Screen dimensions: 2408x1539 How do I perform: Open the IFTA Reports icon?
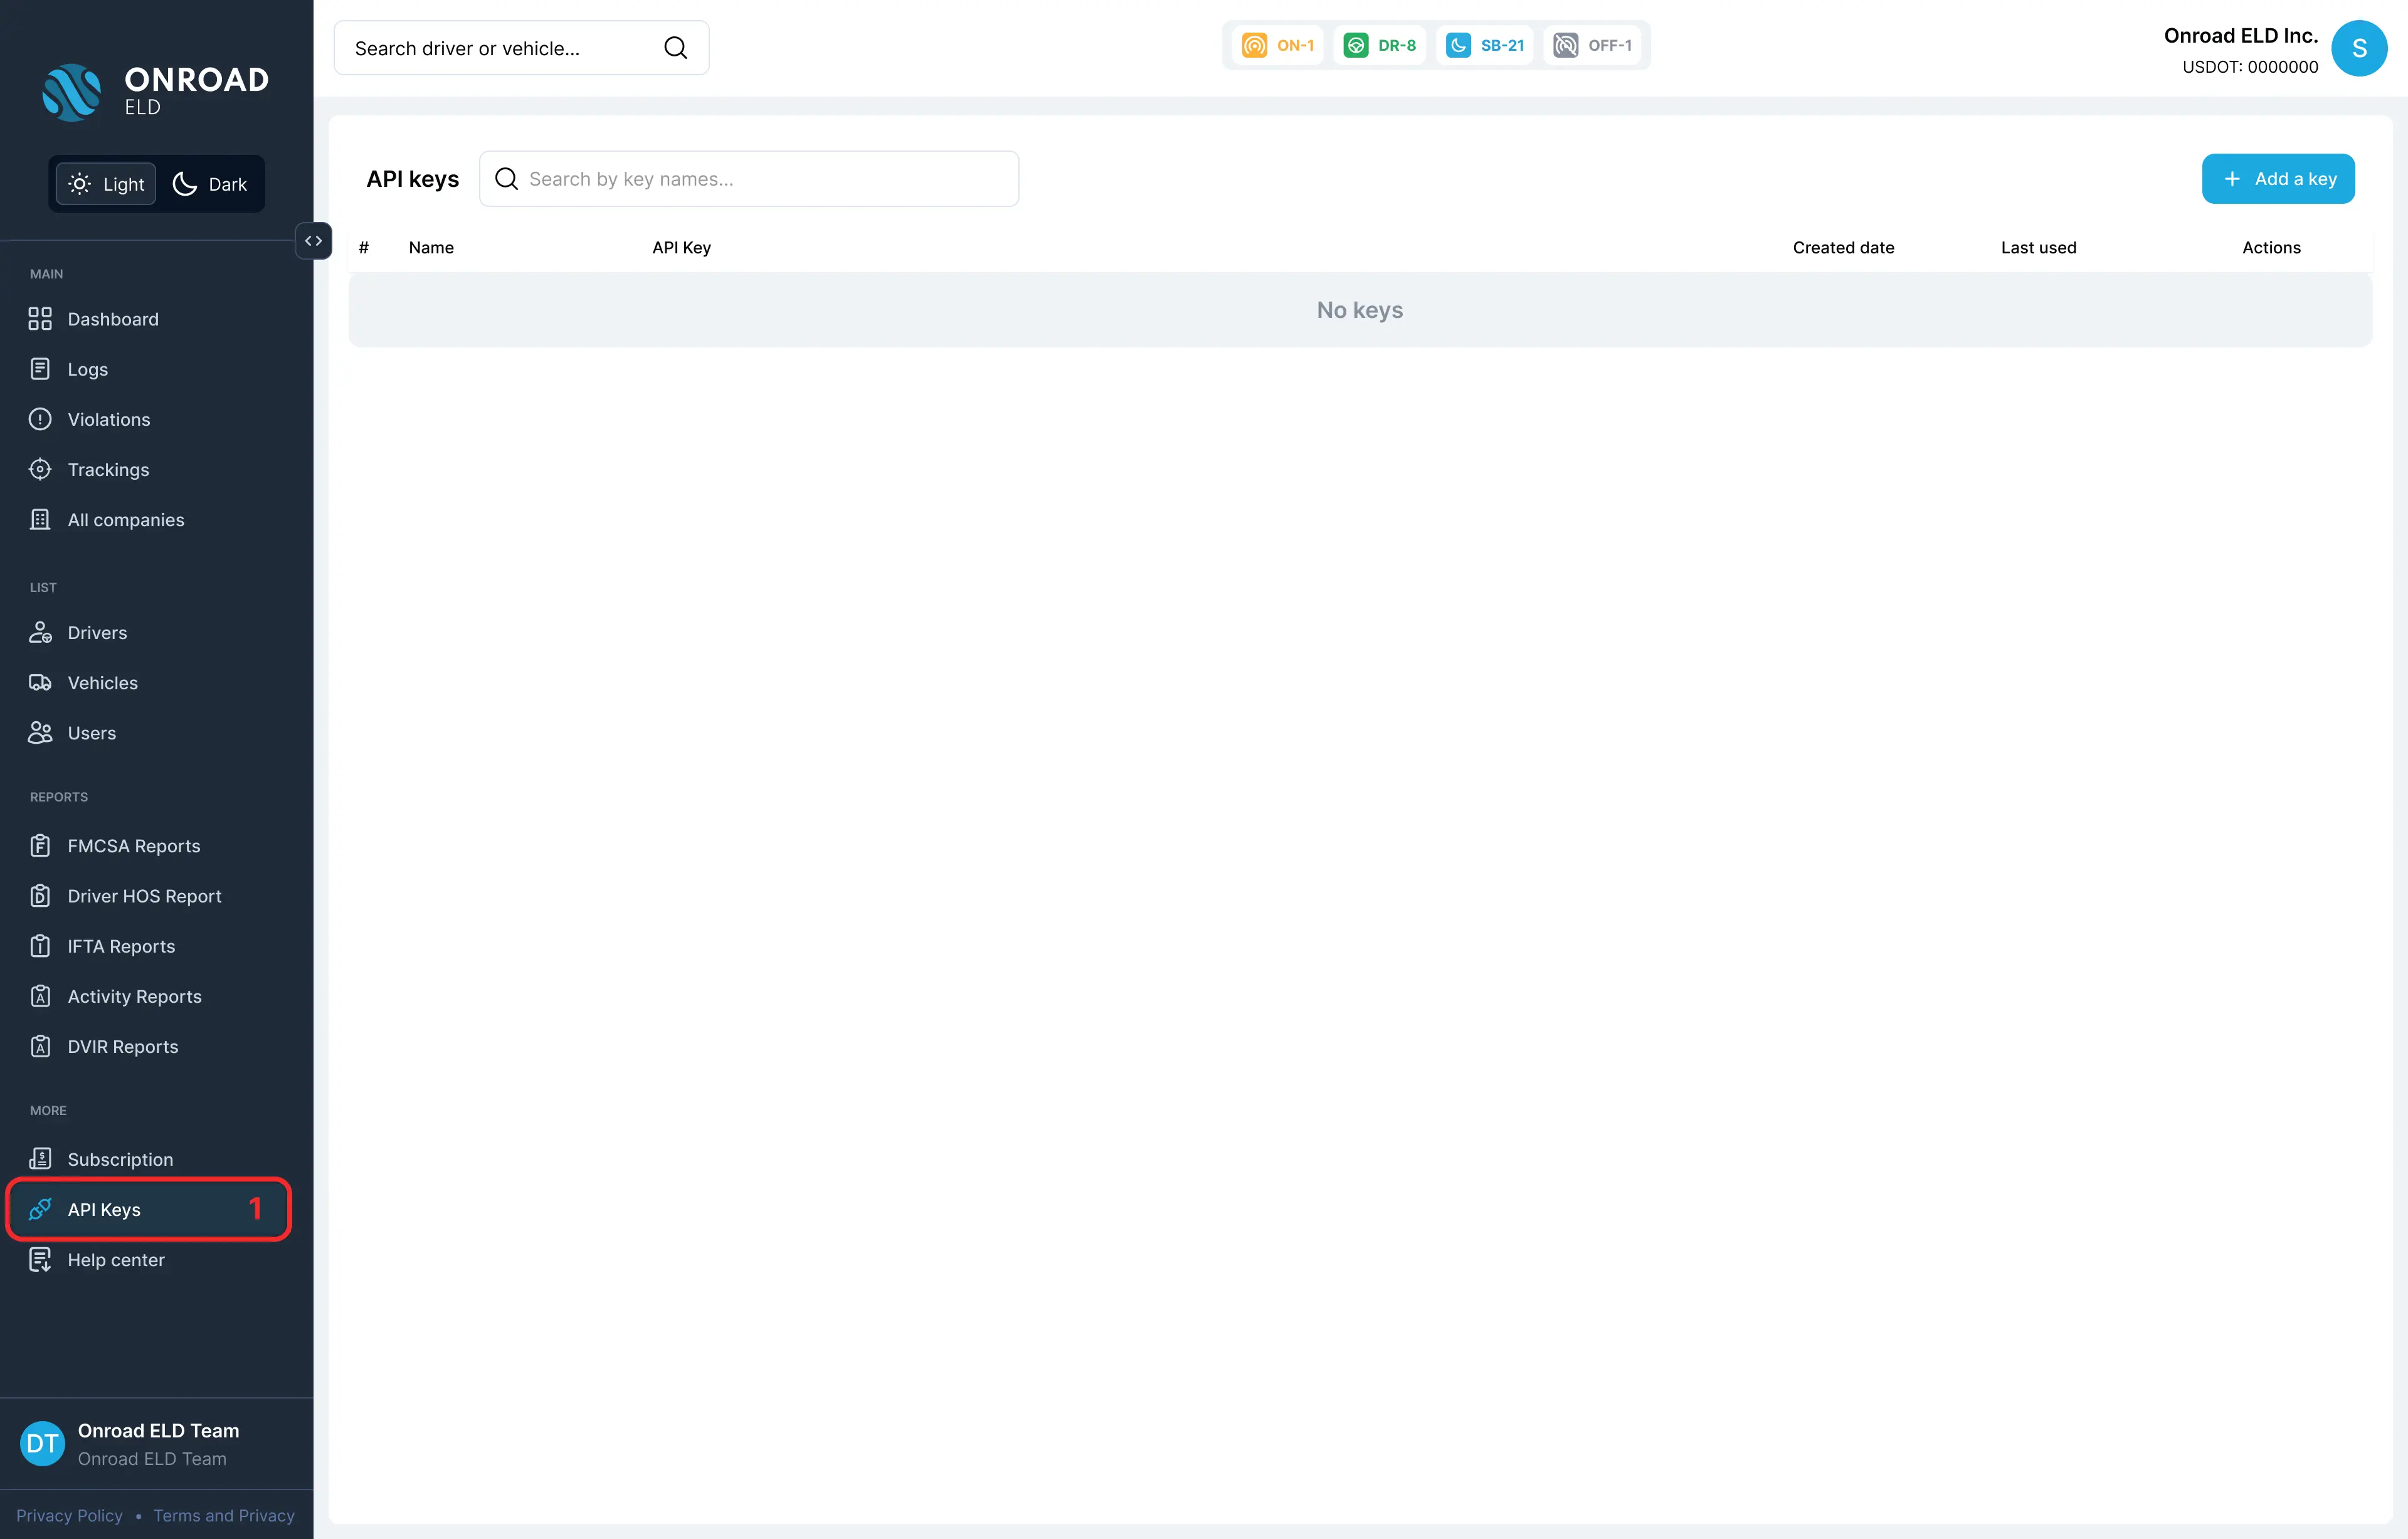pyautogui.click(x=40, y=946)
